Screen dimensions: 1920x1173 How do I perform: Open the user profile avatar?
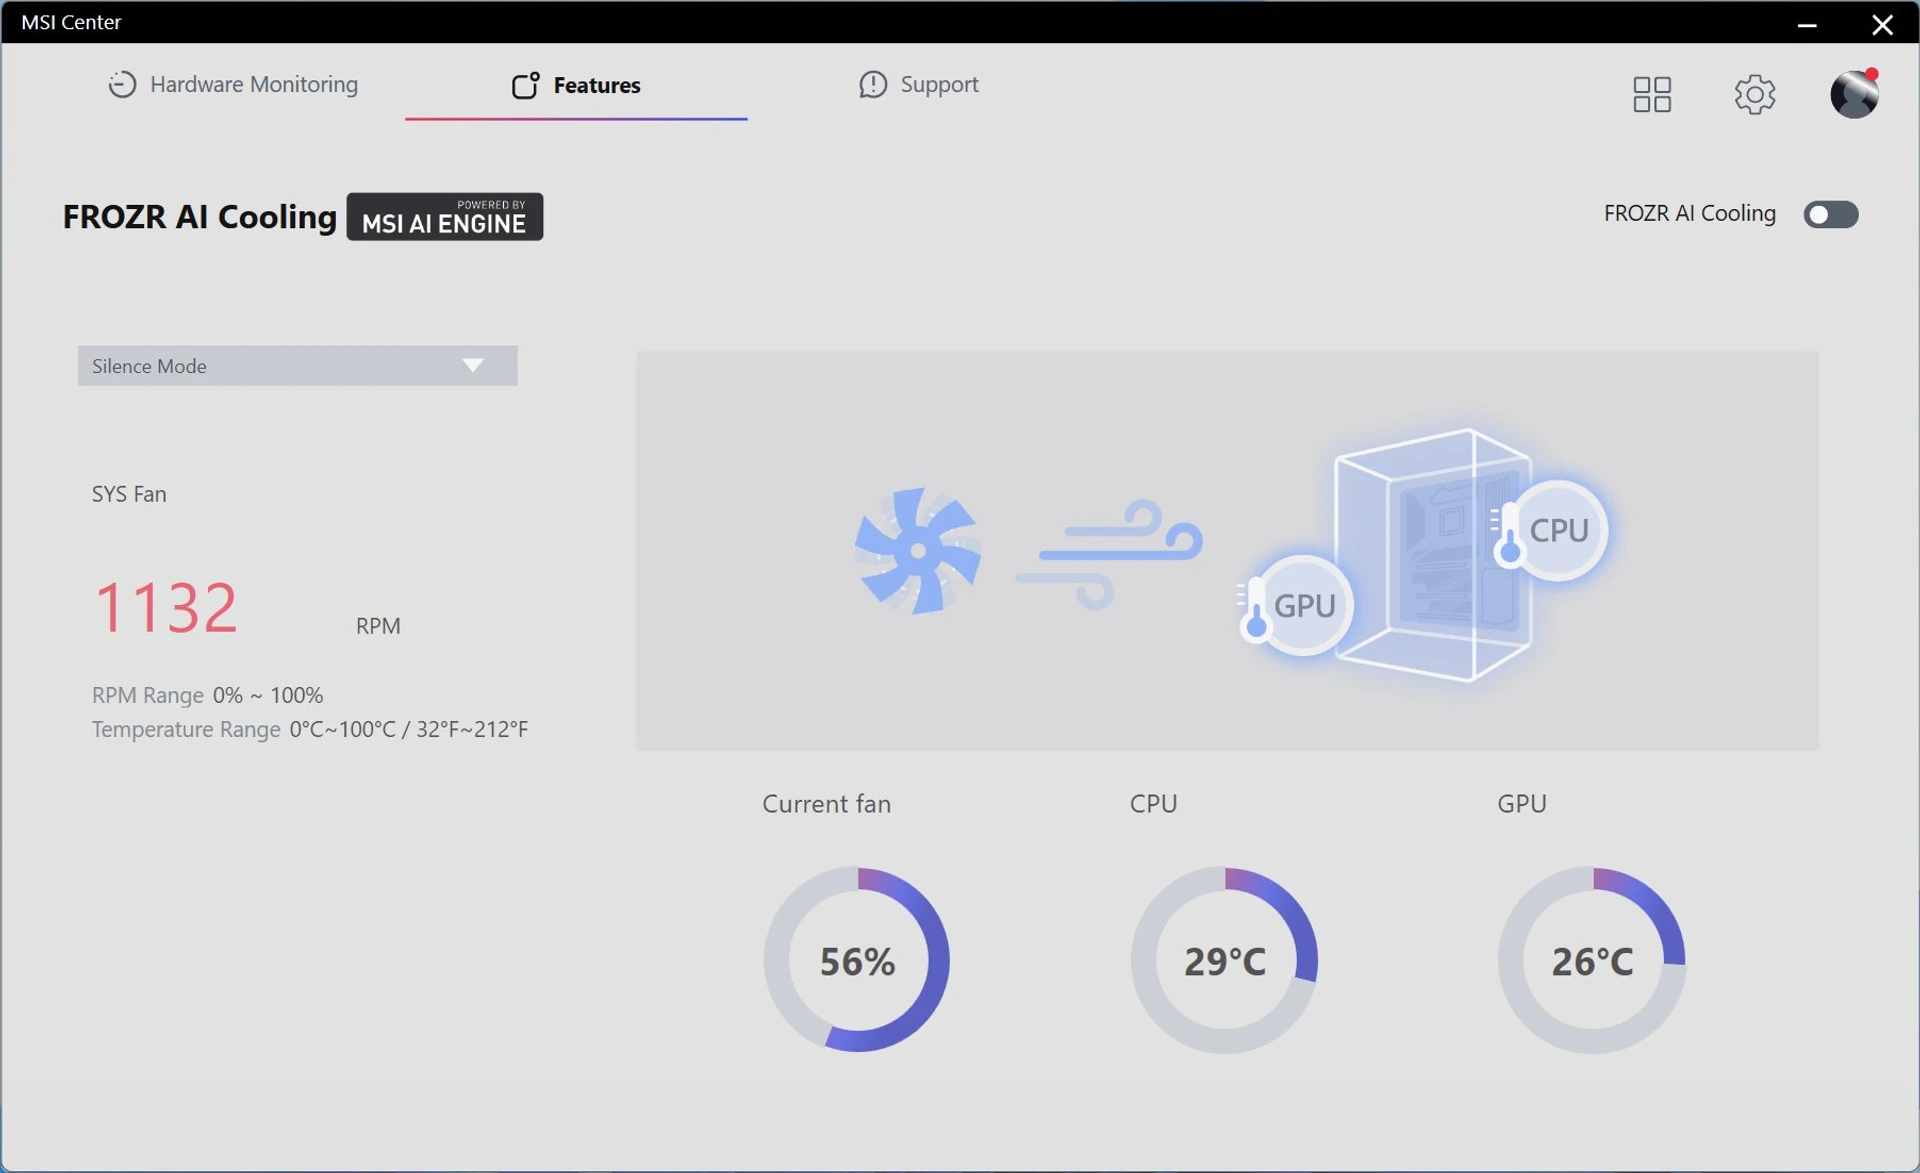[x=1854, y=93]
